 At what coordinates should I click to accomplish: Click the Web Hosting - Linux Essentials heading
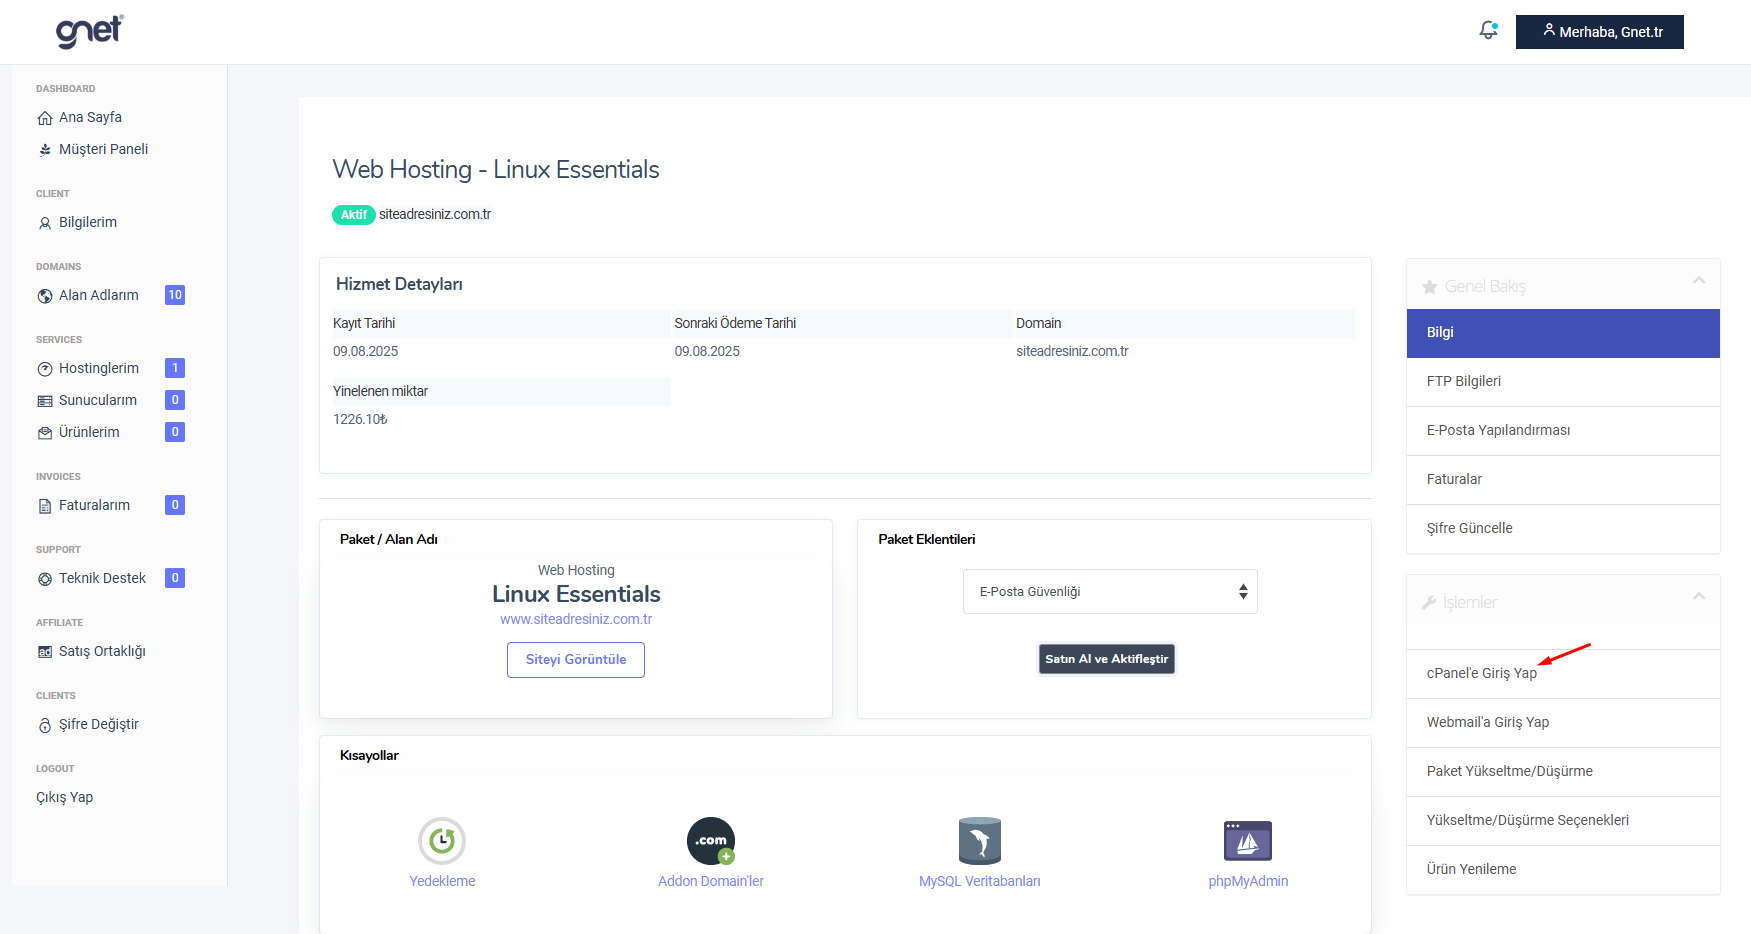(x=496, y=170)
